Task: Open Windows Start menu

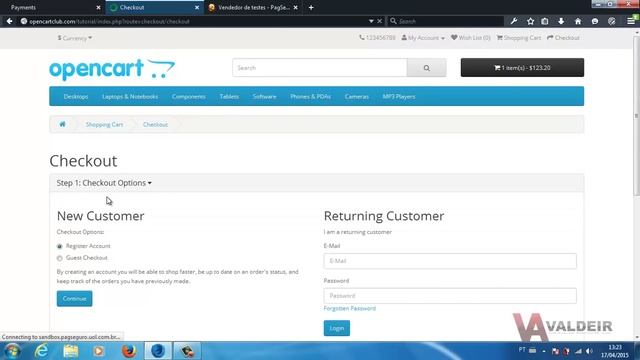Action: coord(12,351)
